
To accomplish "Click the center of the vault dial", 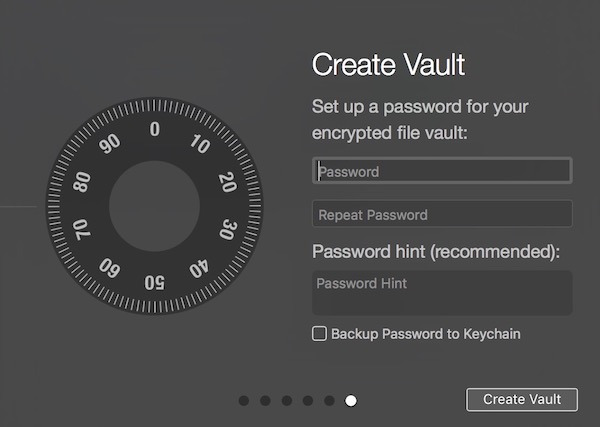I will coord(154,206).
